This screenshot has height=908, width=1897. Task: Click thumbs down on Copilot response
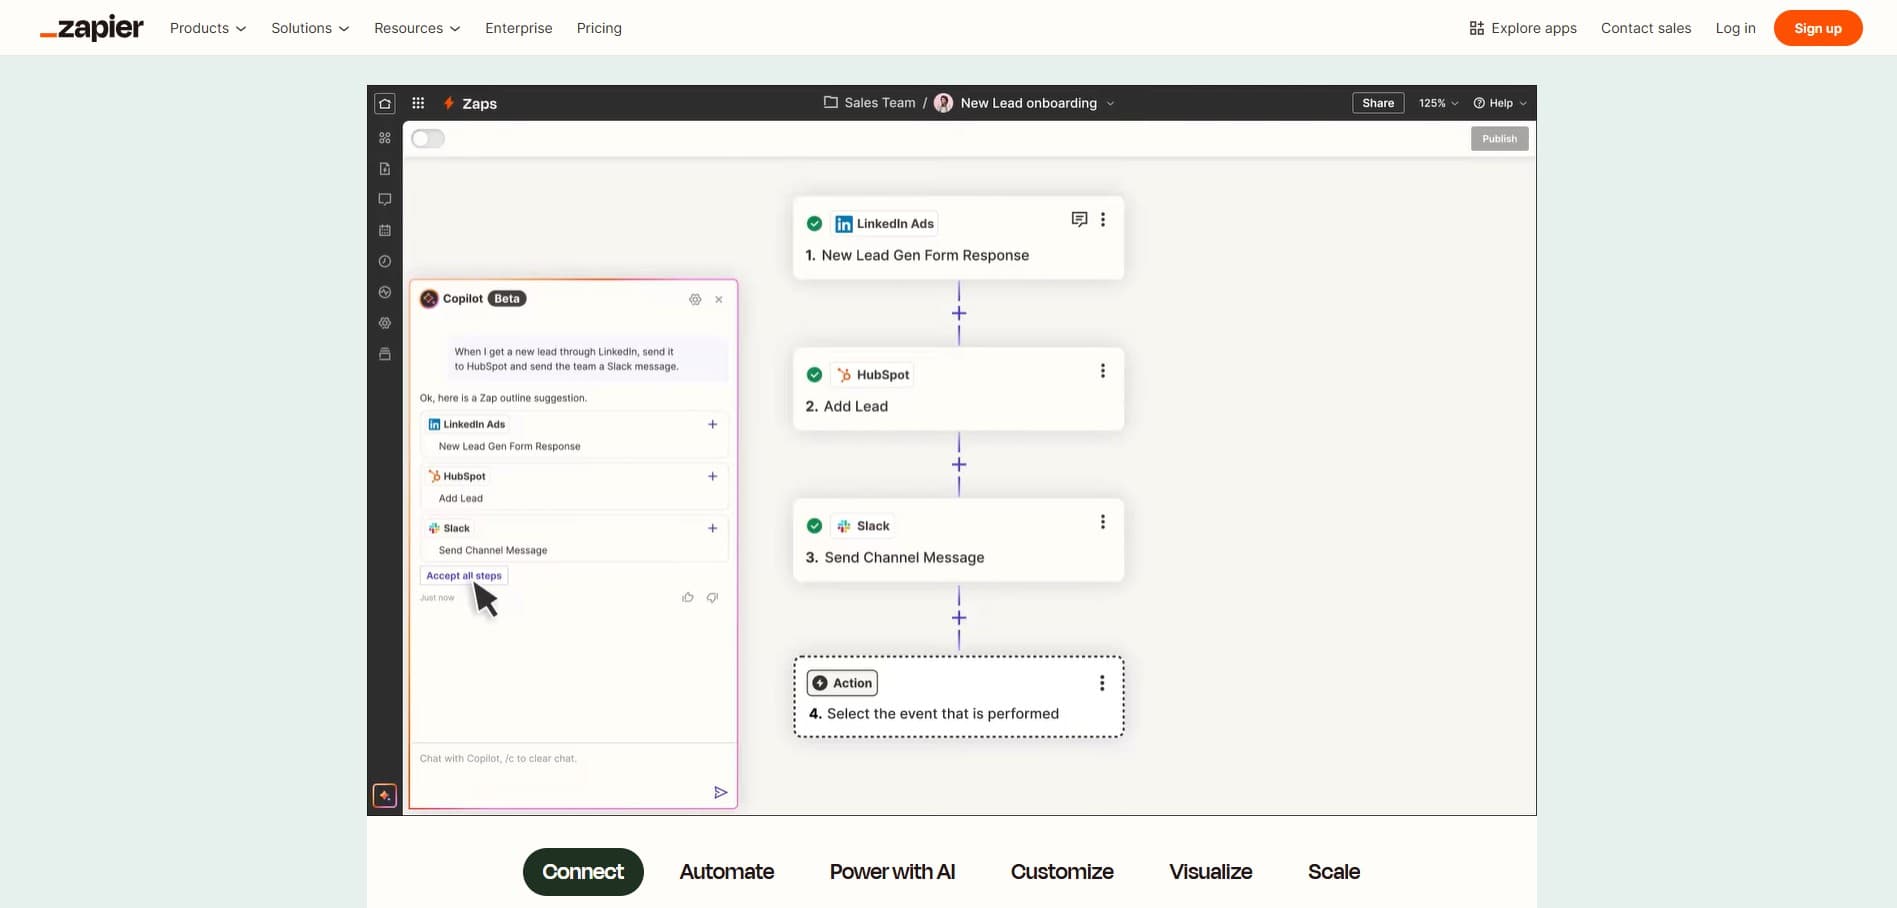(x=713, y=597)
